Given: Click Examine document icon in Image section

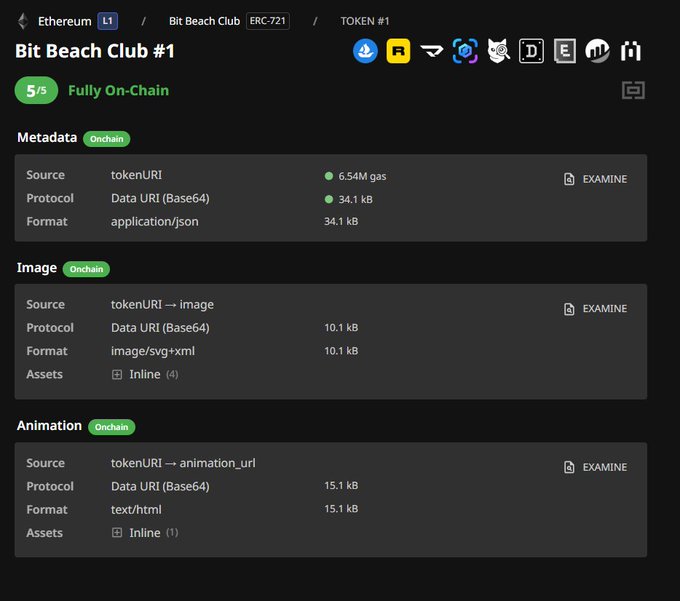Looking at the screenshot, I should (x=569, y=309).
